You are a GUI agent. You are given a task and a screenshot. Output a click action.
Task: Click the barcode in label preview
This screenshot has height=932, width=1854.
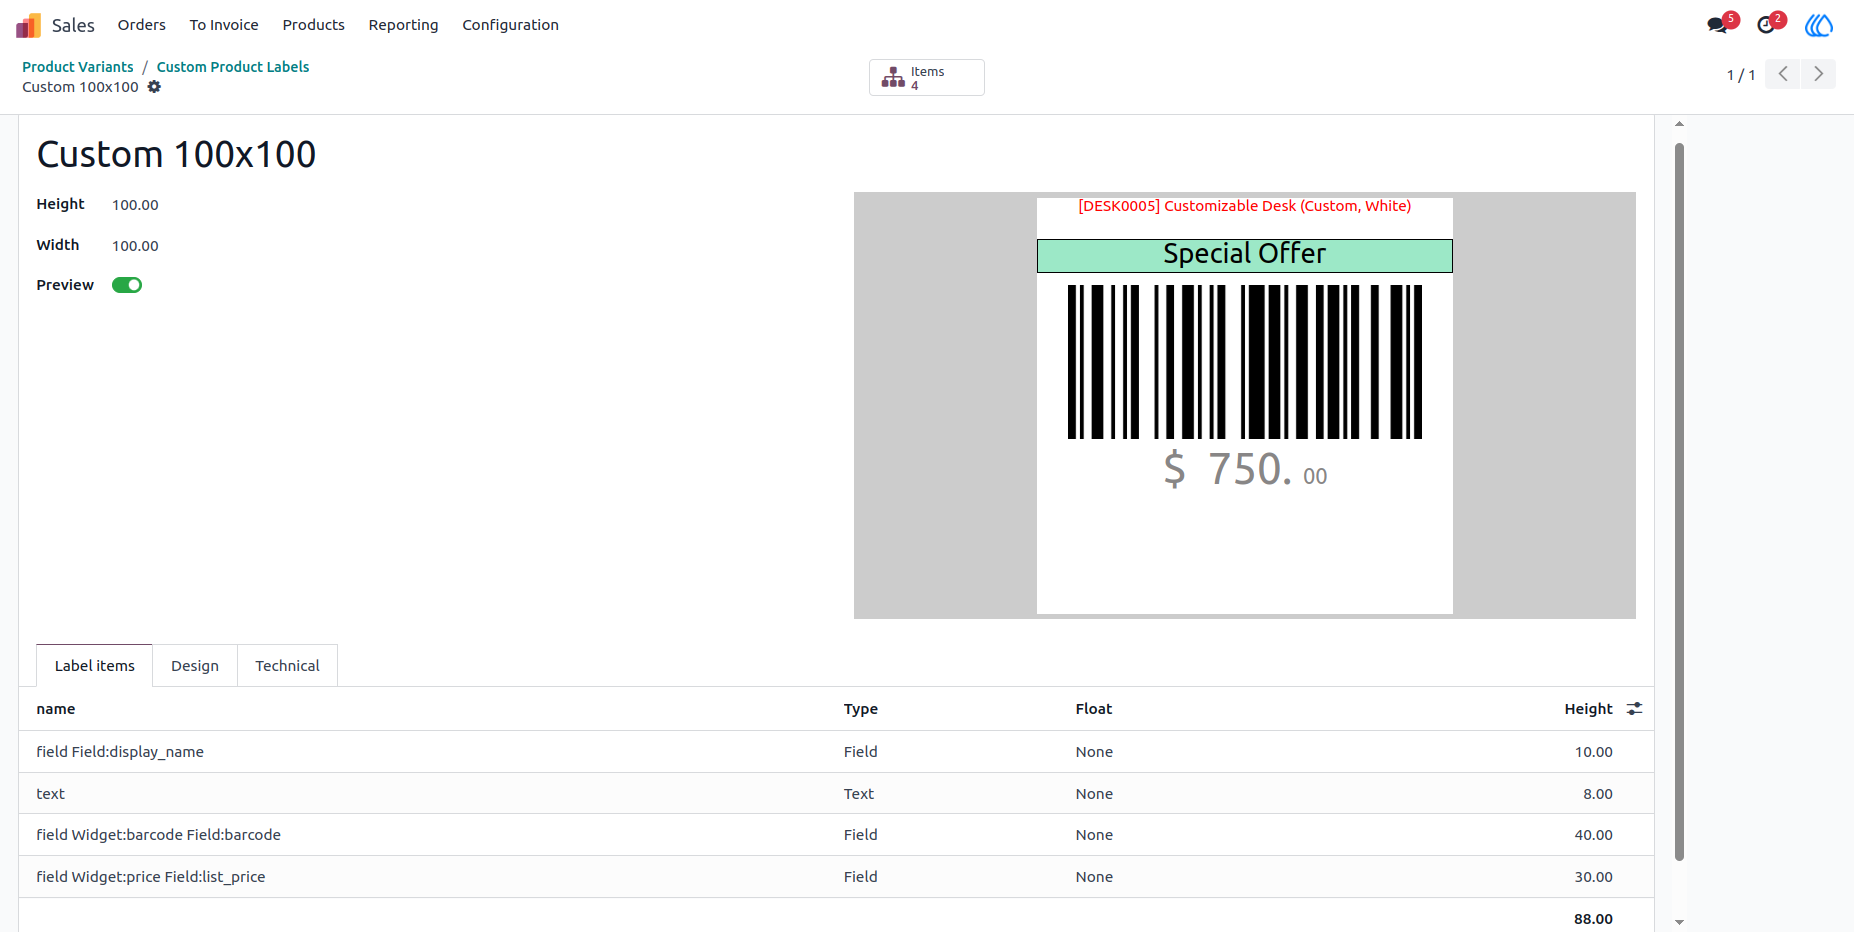click(1245, 362)
